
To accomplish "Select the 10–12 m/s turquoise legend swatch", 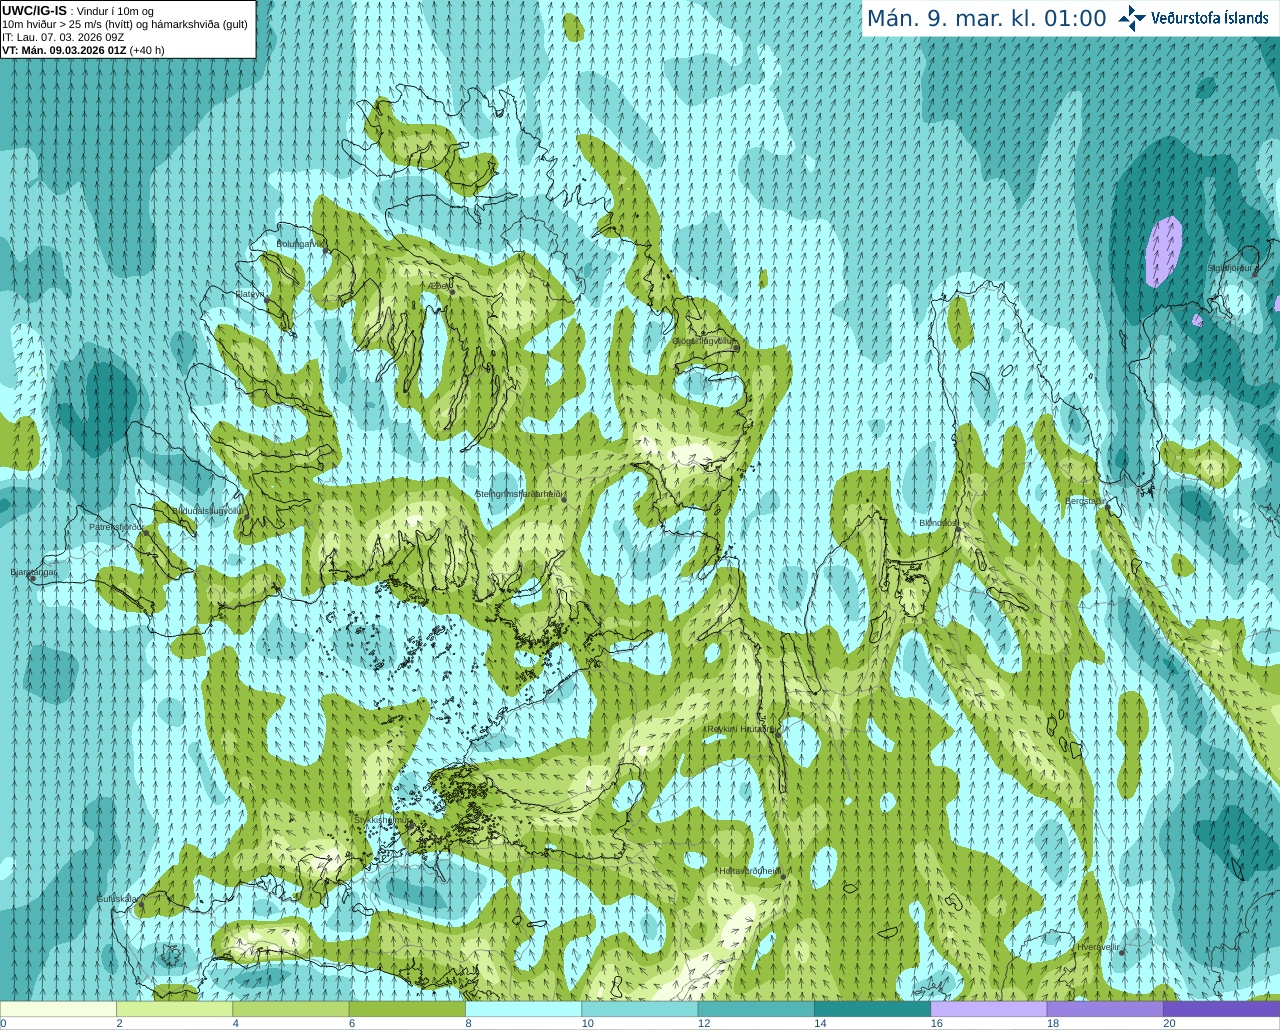I will (640, 1009).
